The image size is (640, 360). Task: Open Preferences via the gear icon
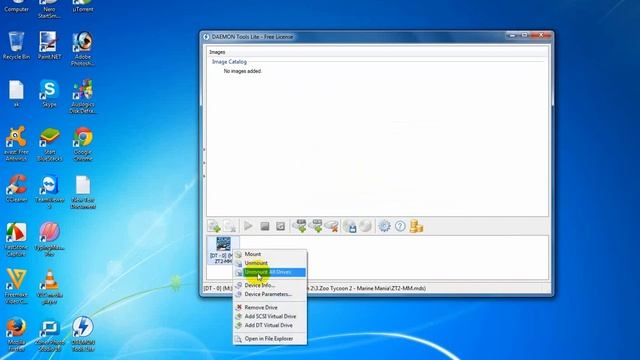(x=384, y=226)
